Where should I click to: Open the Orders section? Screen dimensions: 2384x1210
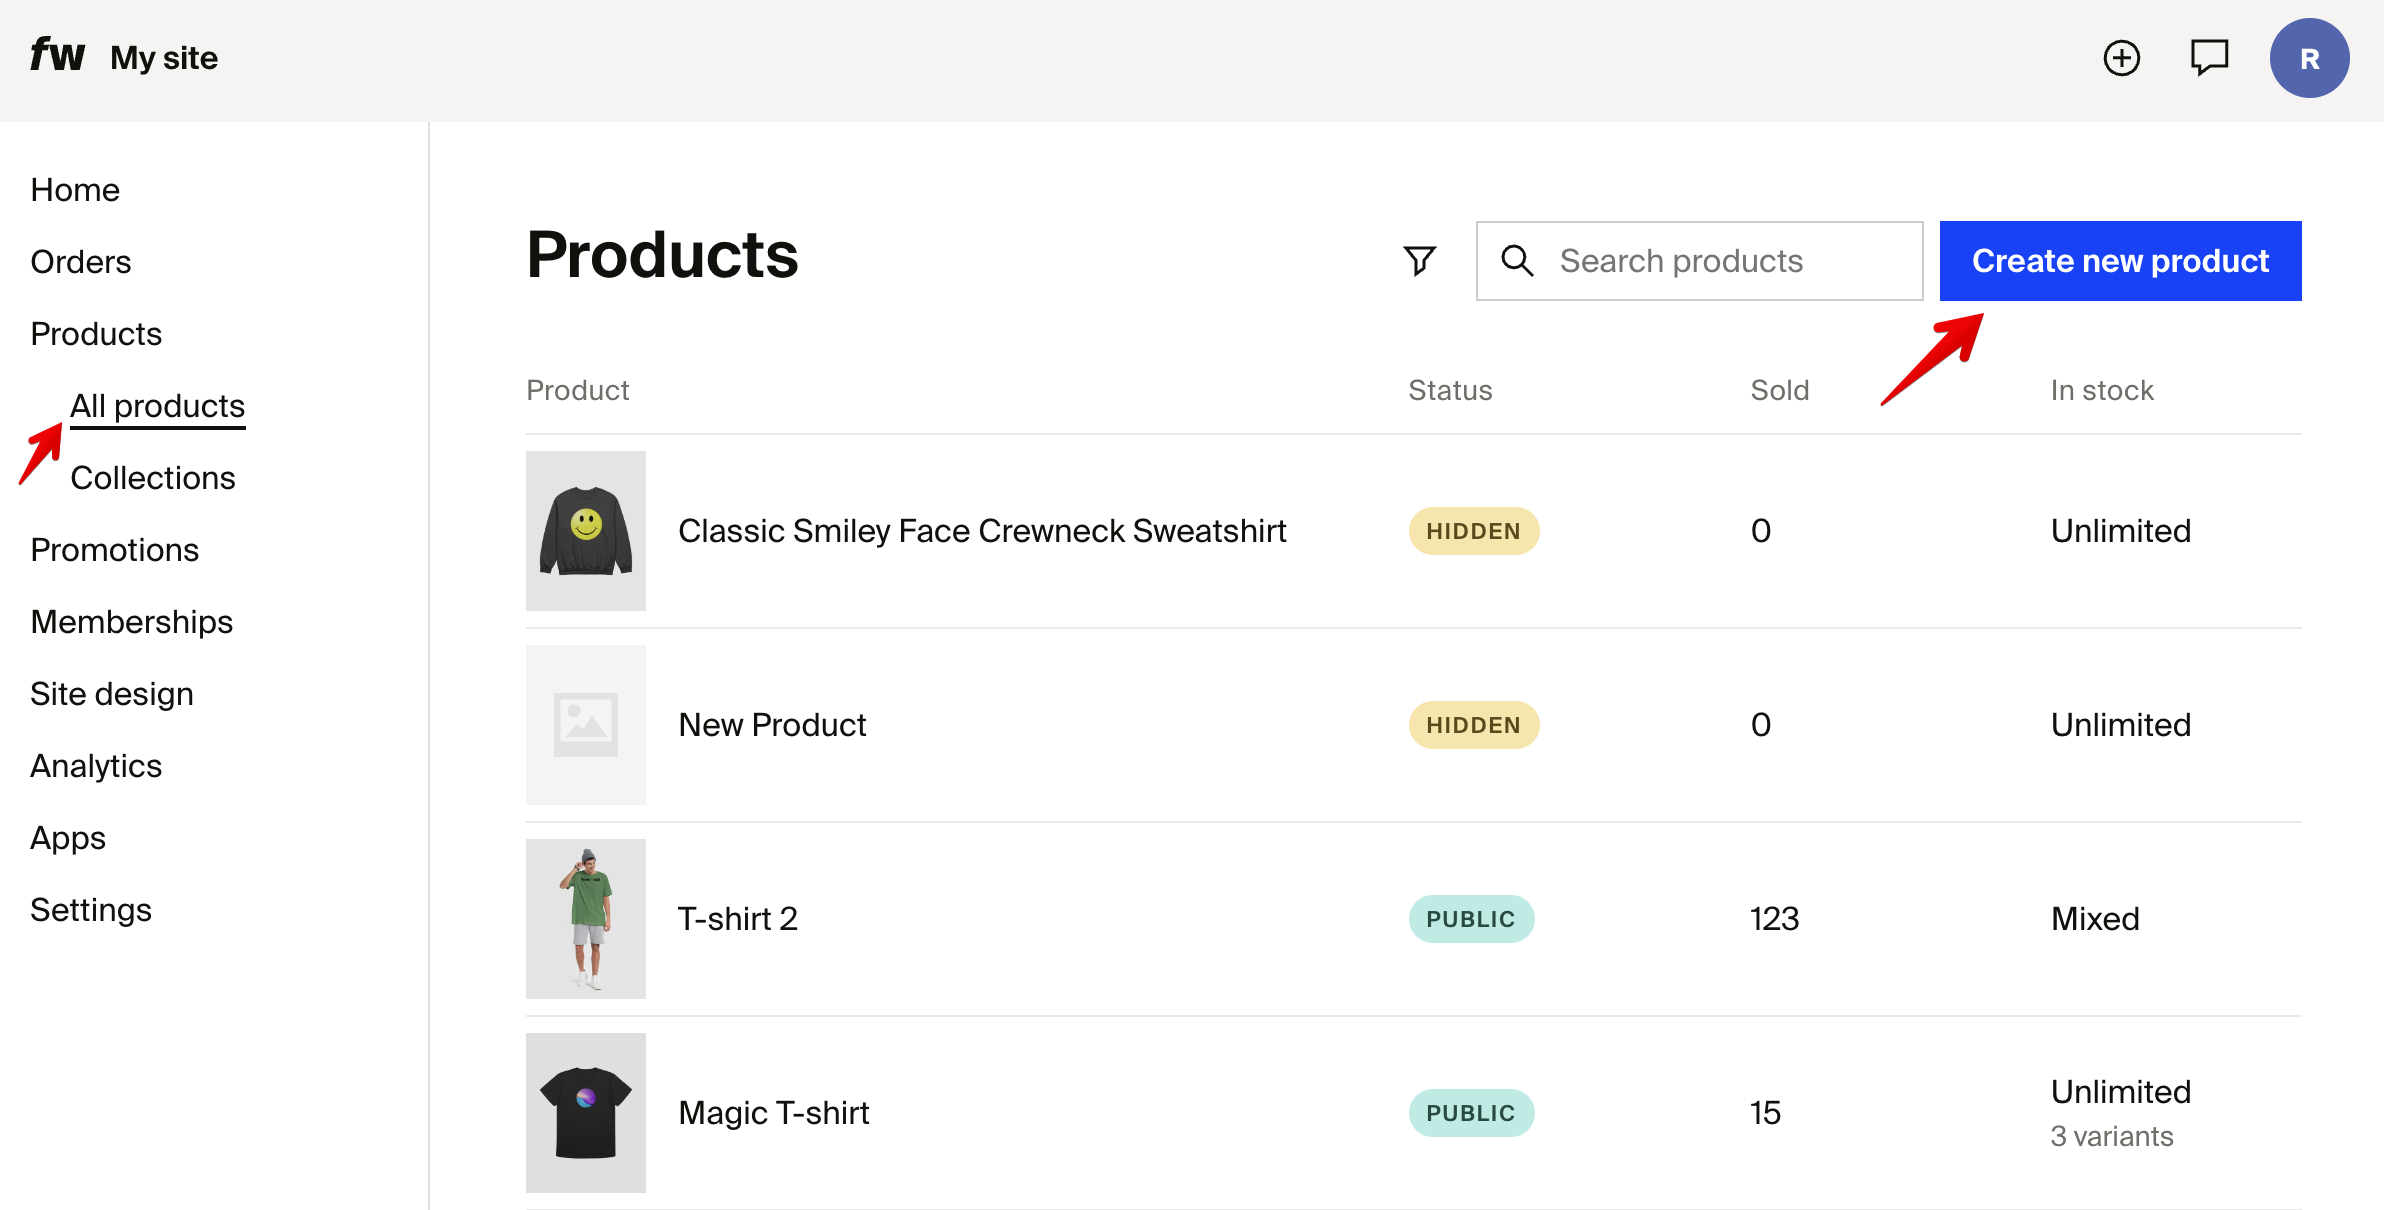click(x=80, y=261)
